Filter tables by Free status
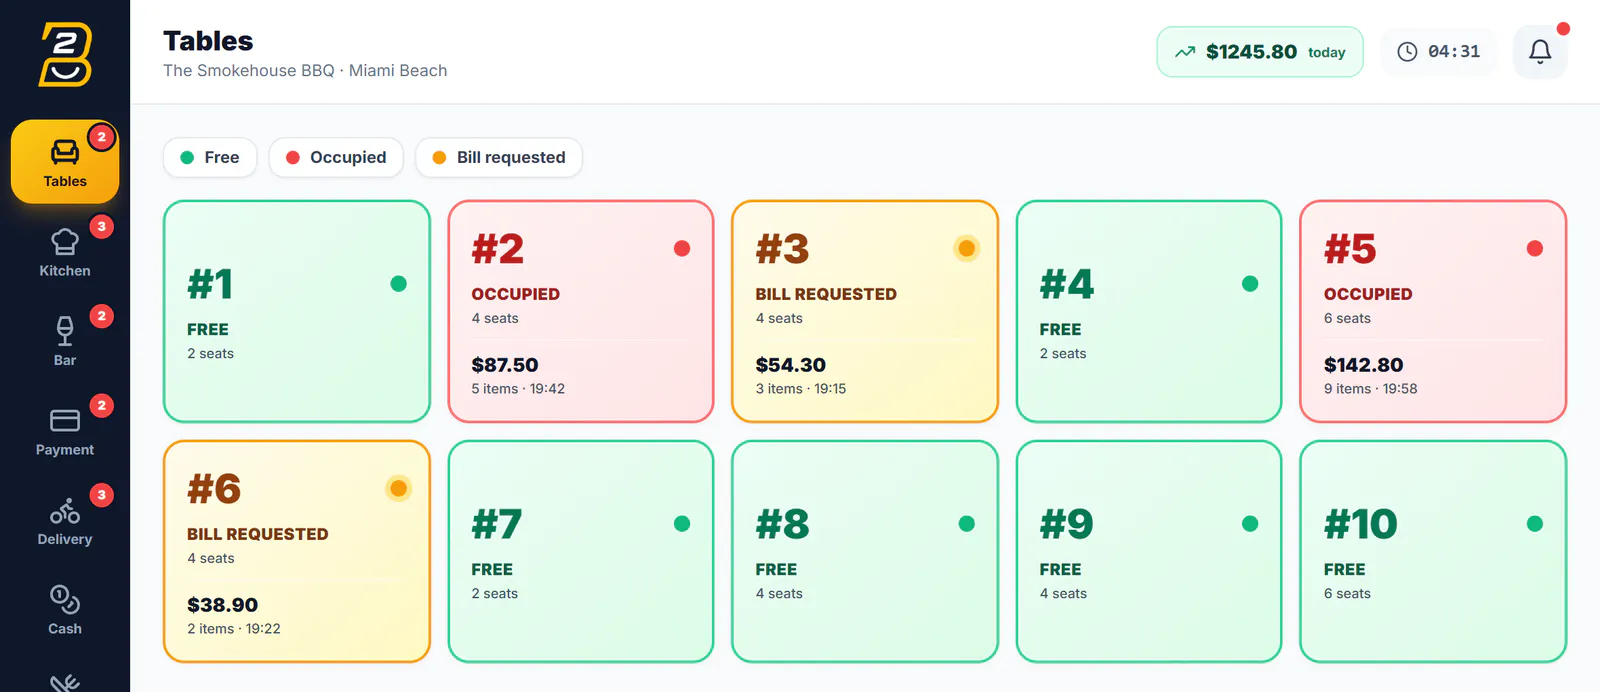The image size is (1600, 692). pyautogui.click(x=210, y=157)
